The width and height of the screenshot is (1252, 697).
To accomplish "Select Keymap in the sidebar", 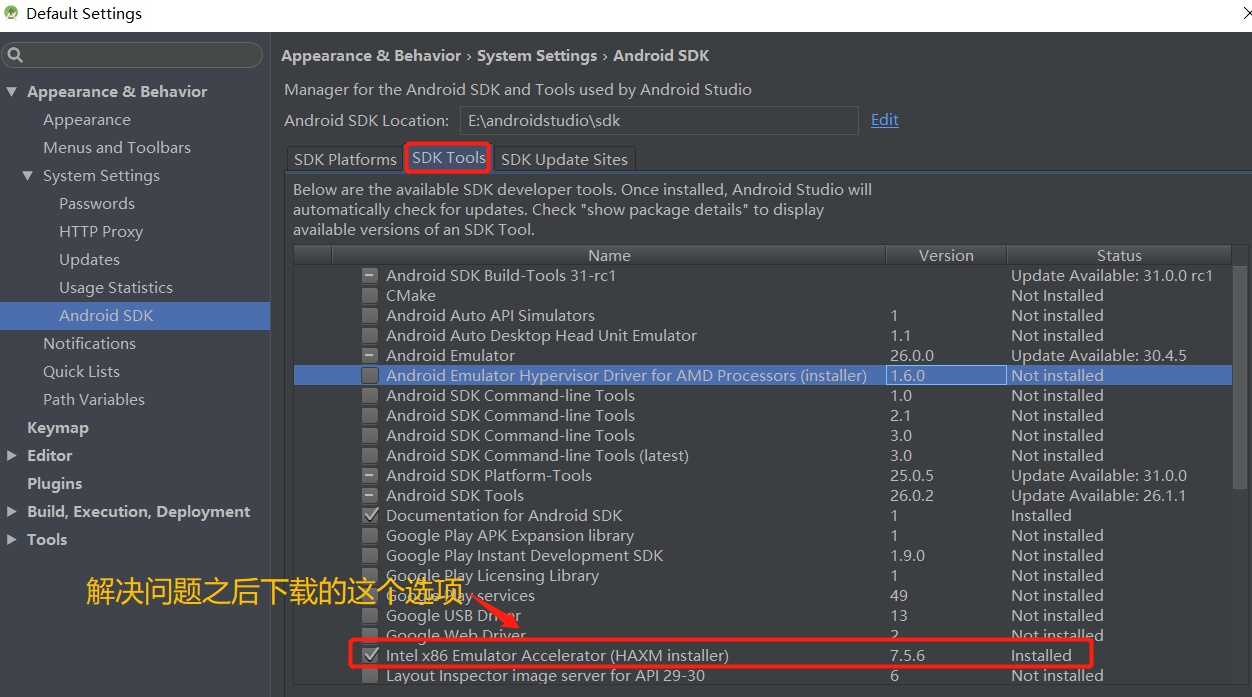I will 57,427.
